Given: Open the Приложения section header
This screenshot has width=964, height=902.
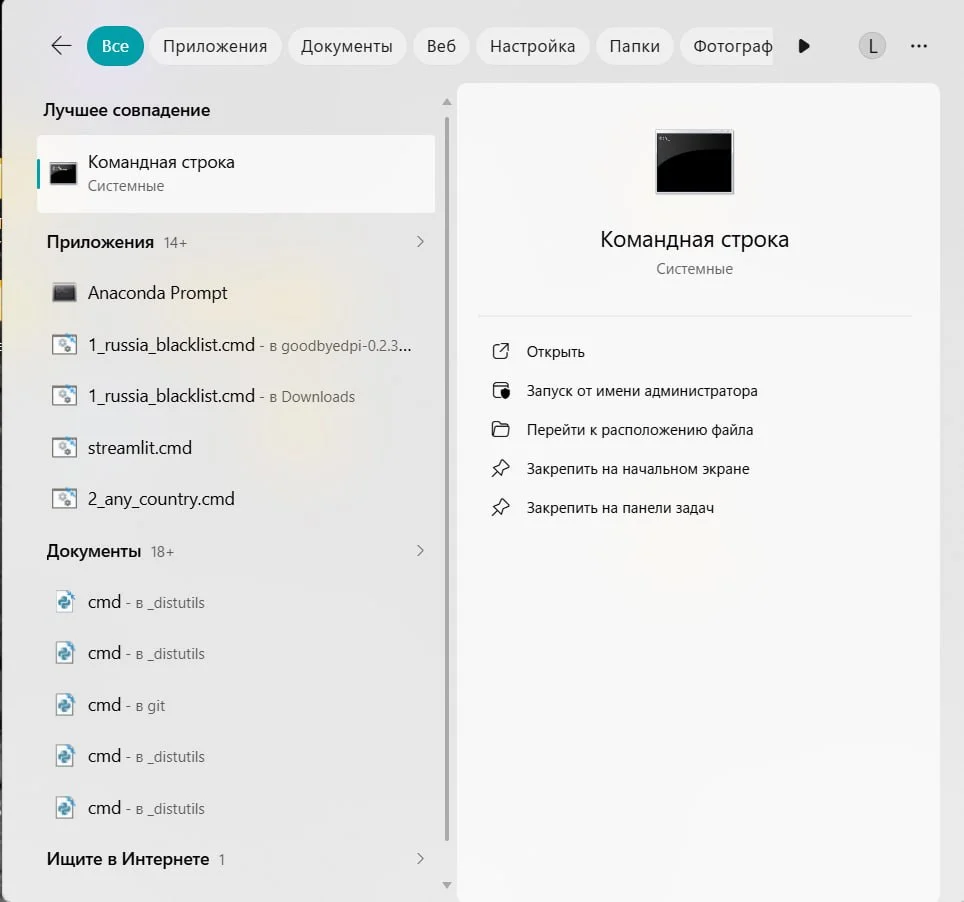Looking at the screenshot, I should tap(100, 242).
